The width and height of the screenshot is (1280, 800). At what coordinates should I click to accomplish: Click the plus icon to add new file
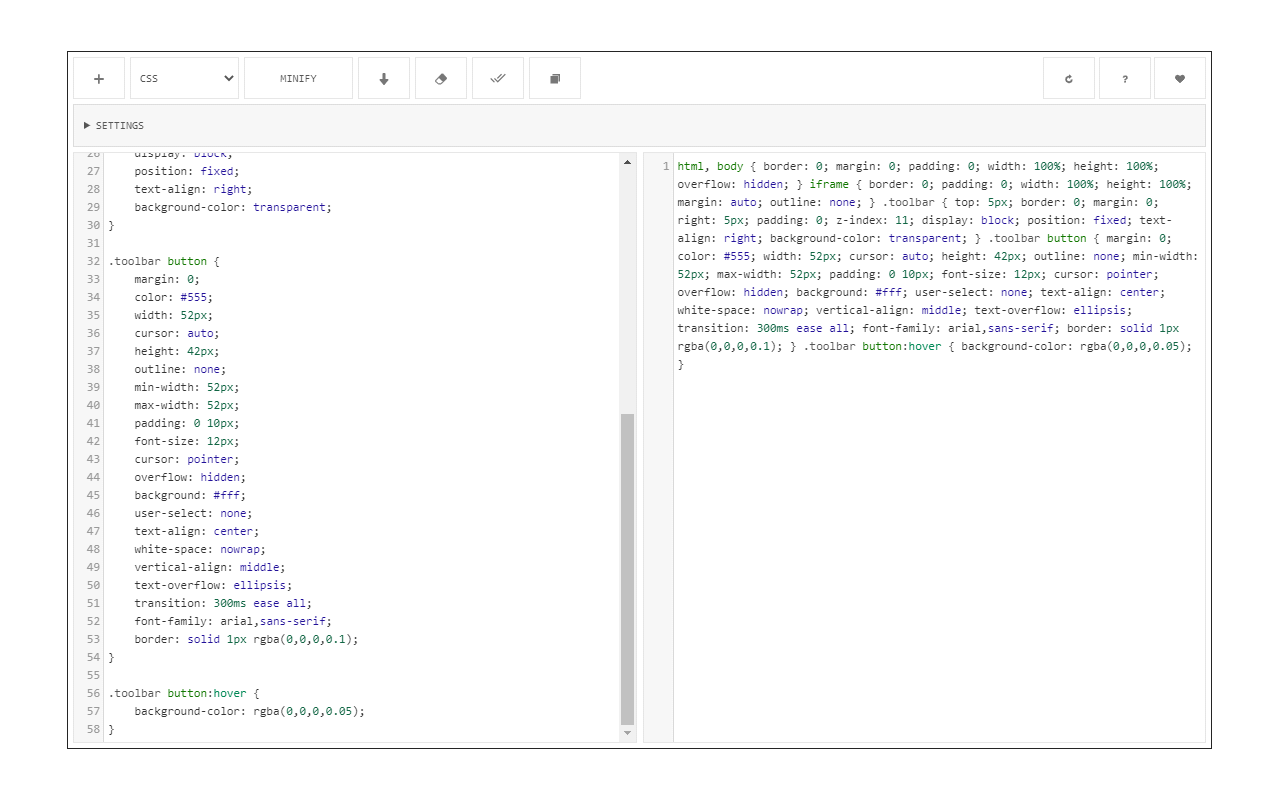tap(99, 78)
